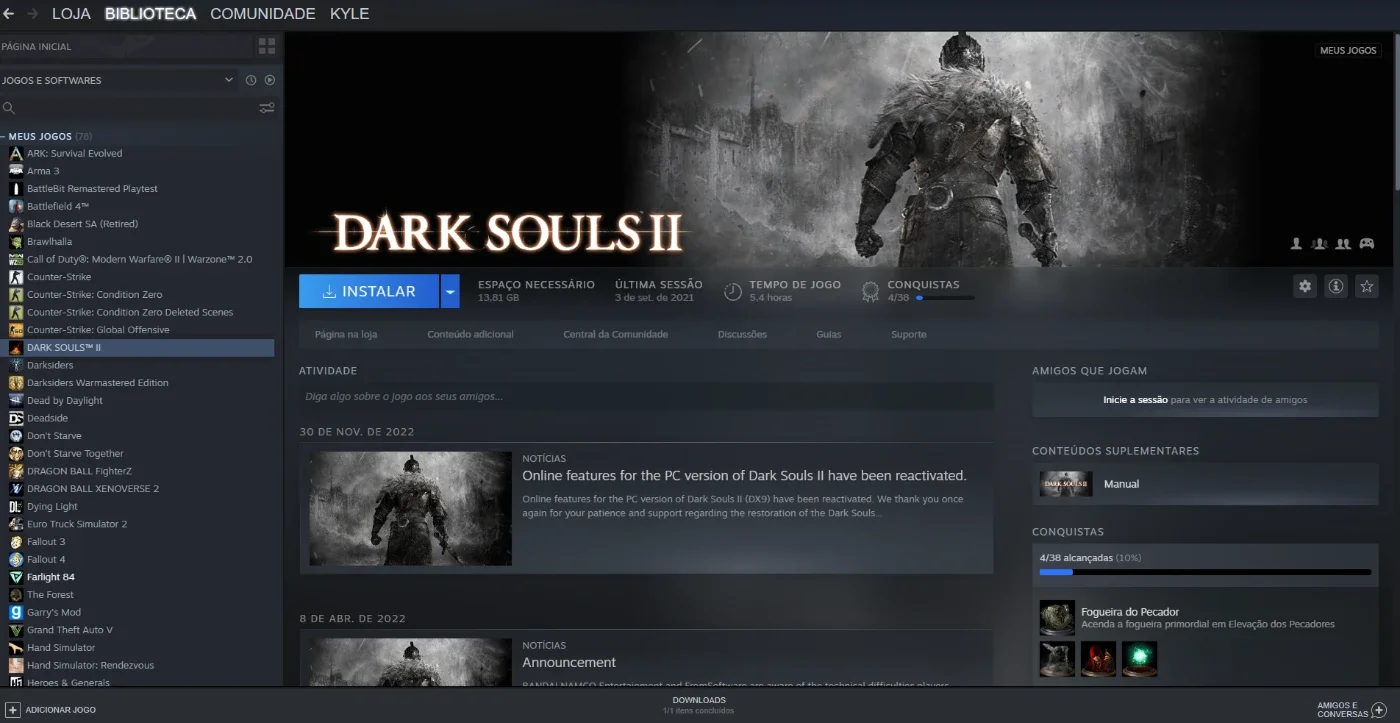Click Dying Light game icon
1400x723 pixels.
click(16, 506)
